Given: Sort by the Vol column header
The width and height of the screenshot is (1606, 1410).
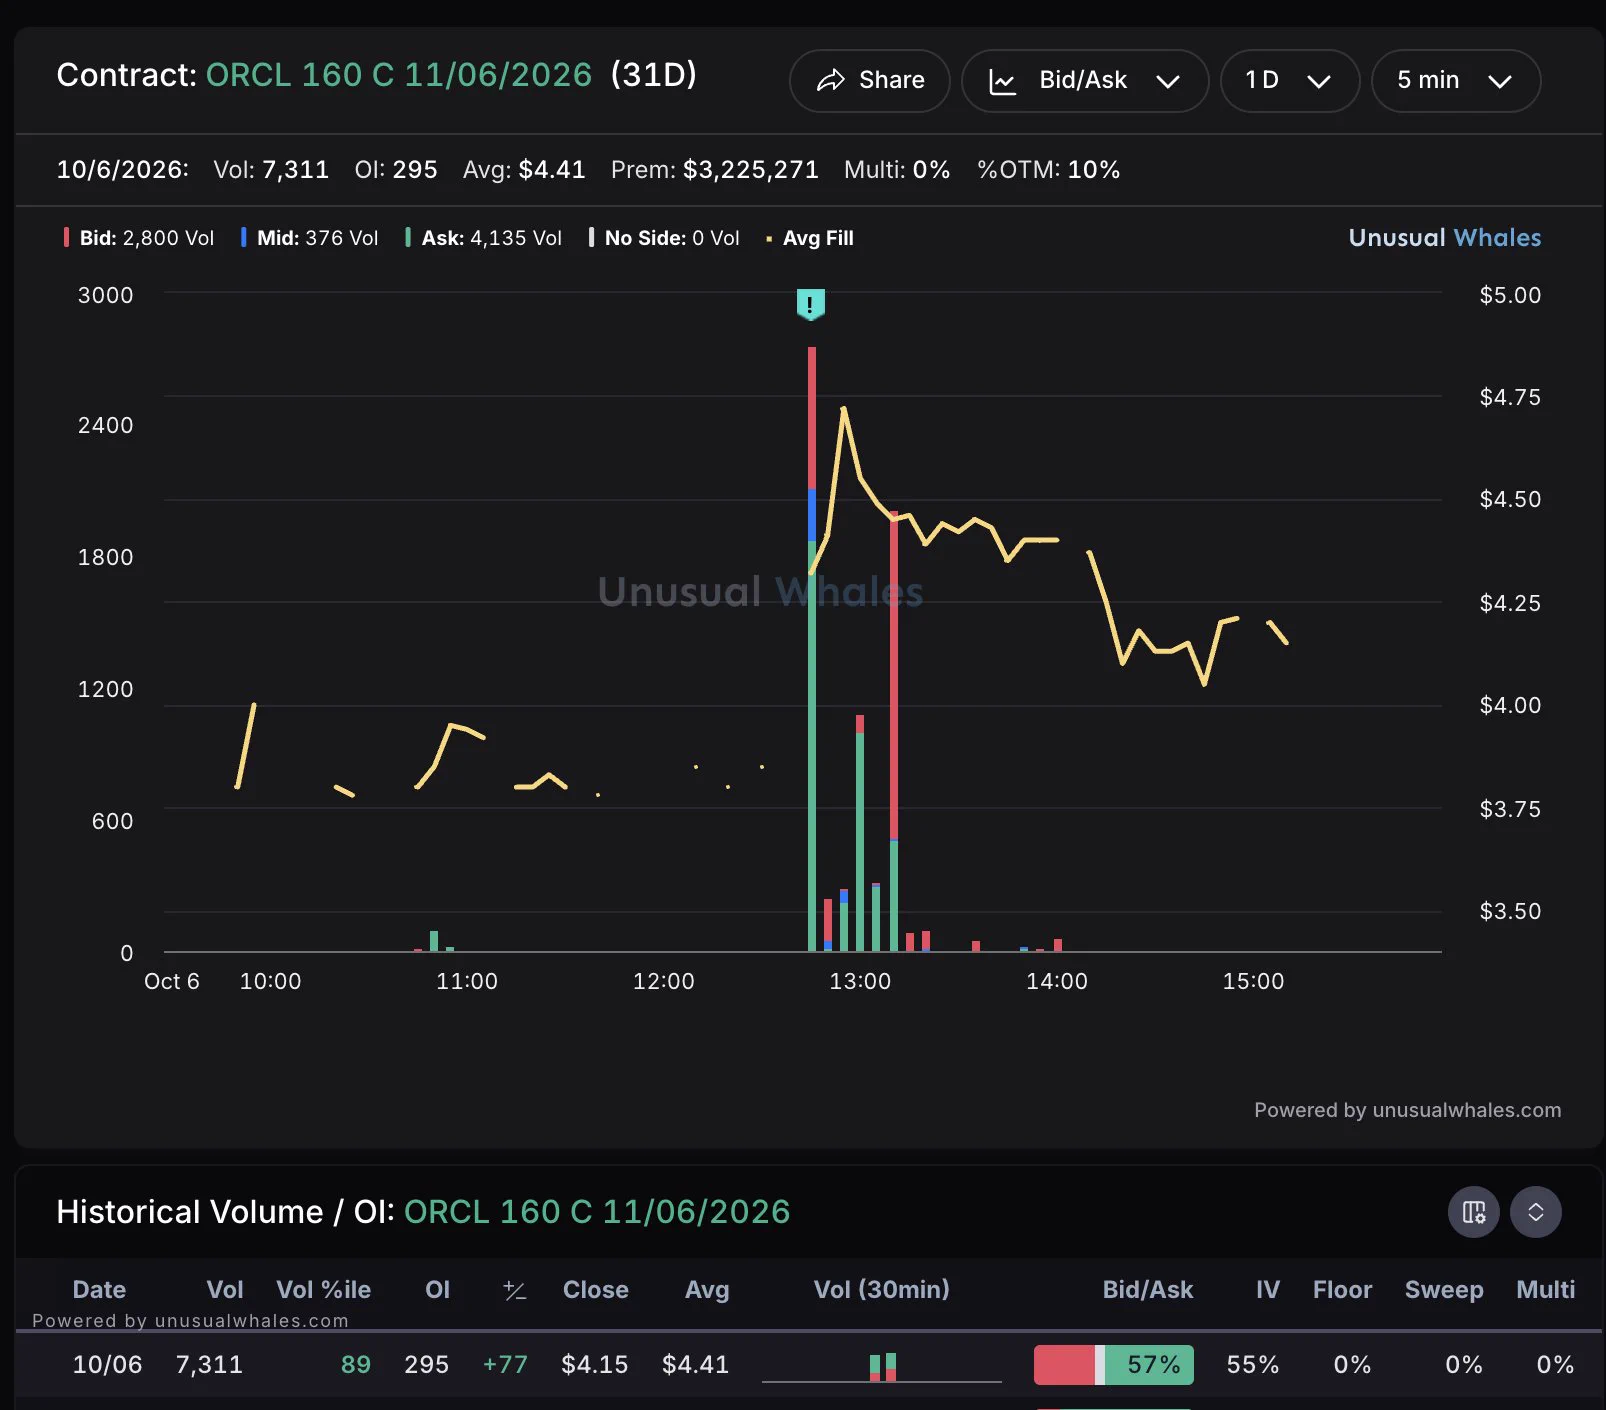Looking at the screenshot, I should pos(225,1290).
